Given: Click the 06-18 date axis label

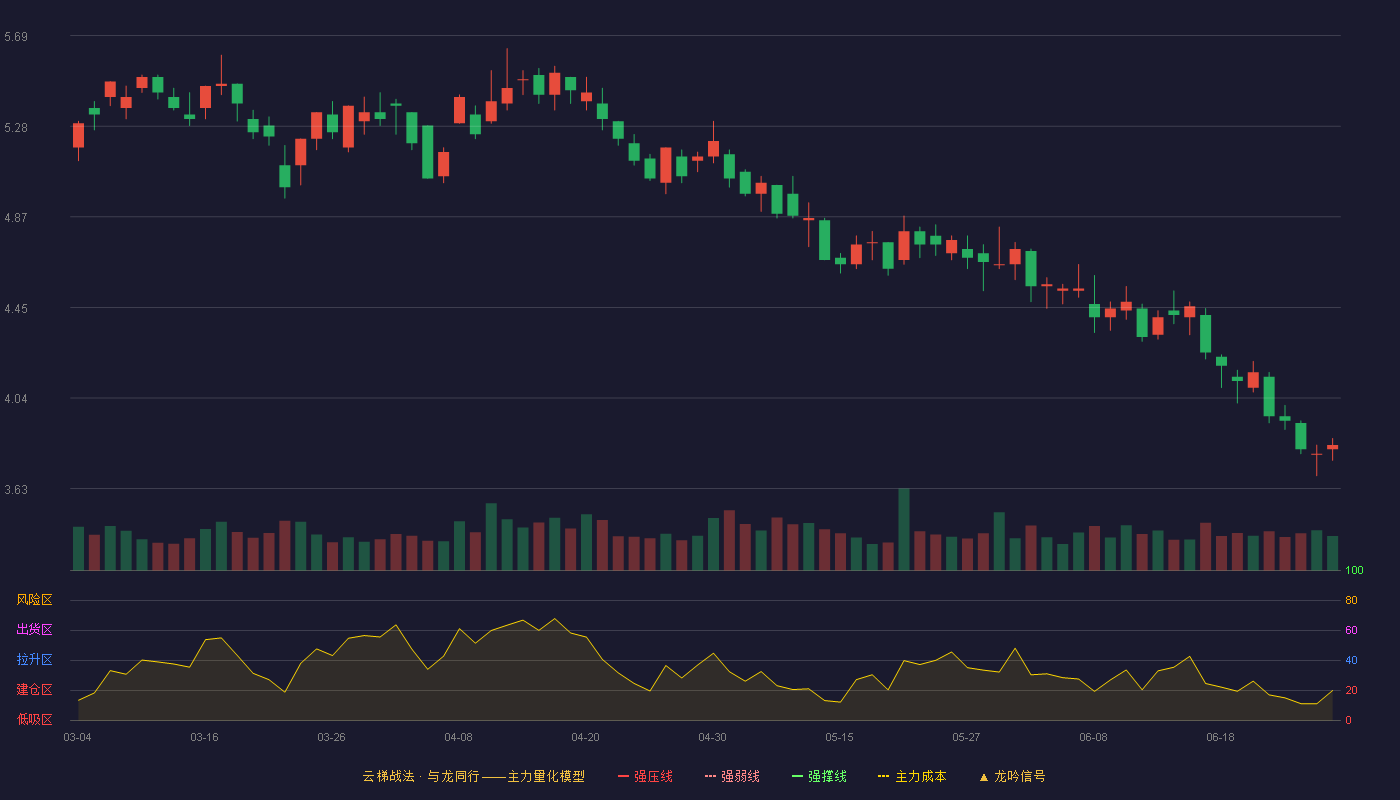Looking at the screenshot, I should 1220,737.
